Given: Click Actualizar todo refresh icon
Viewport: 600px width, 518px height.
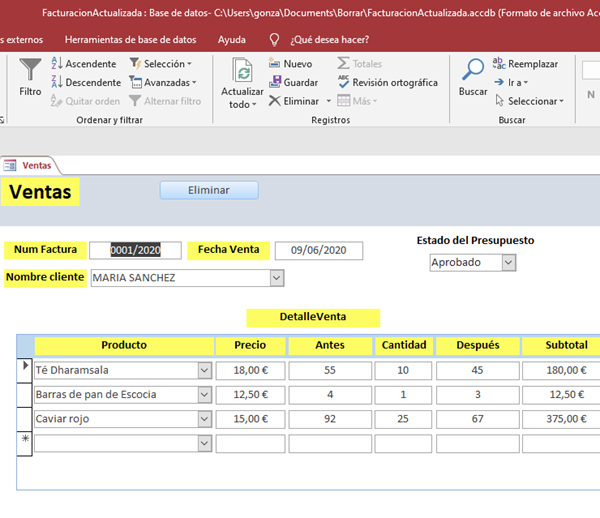Looking at the screenshot, I should point(242,72).
